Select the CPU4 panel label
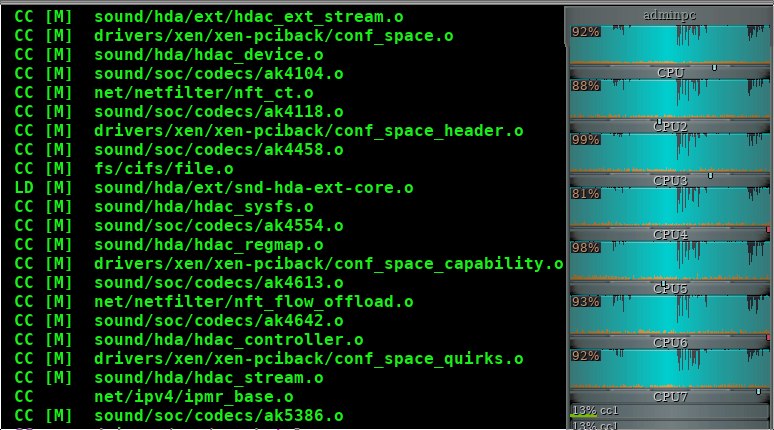This screenshot has height=430, width=774. [x=670, y=235]
